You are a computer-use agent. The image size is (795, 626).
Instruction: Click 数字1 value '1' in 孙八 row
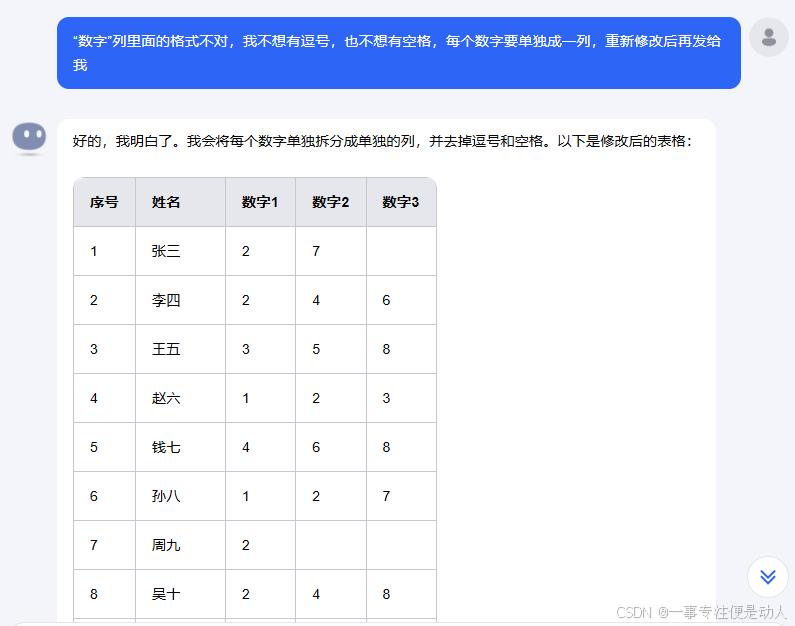[261, 496]
